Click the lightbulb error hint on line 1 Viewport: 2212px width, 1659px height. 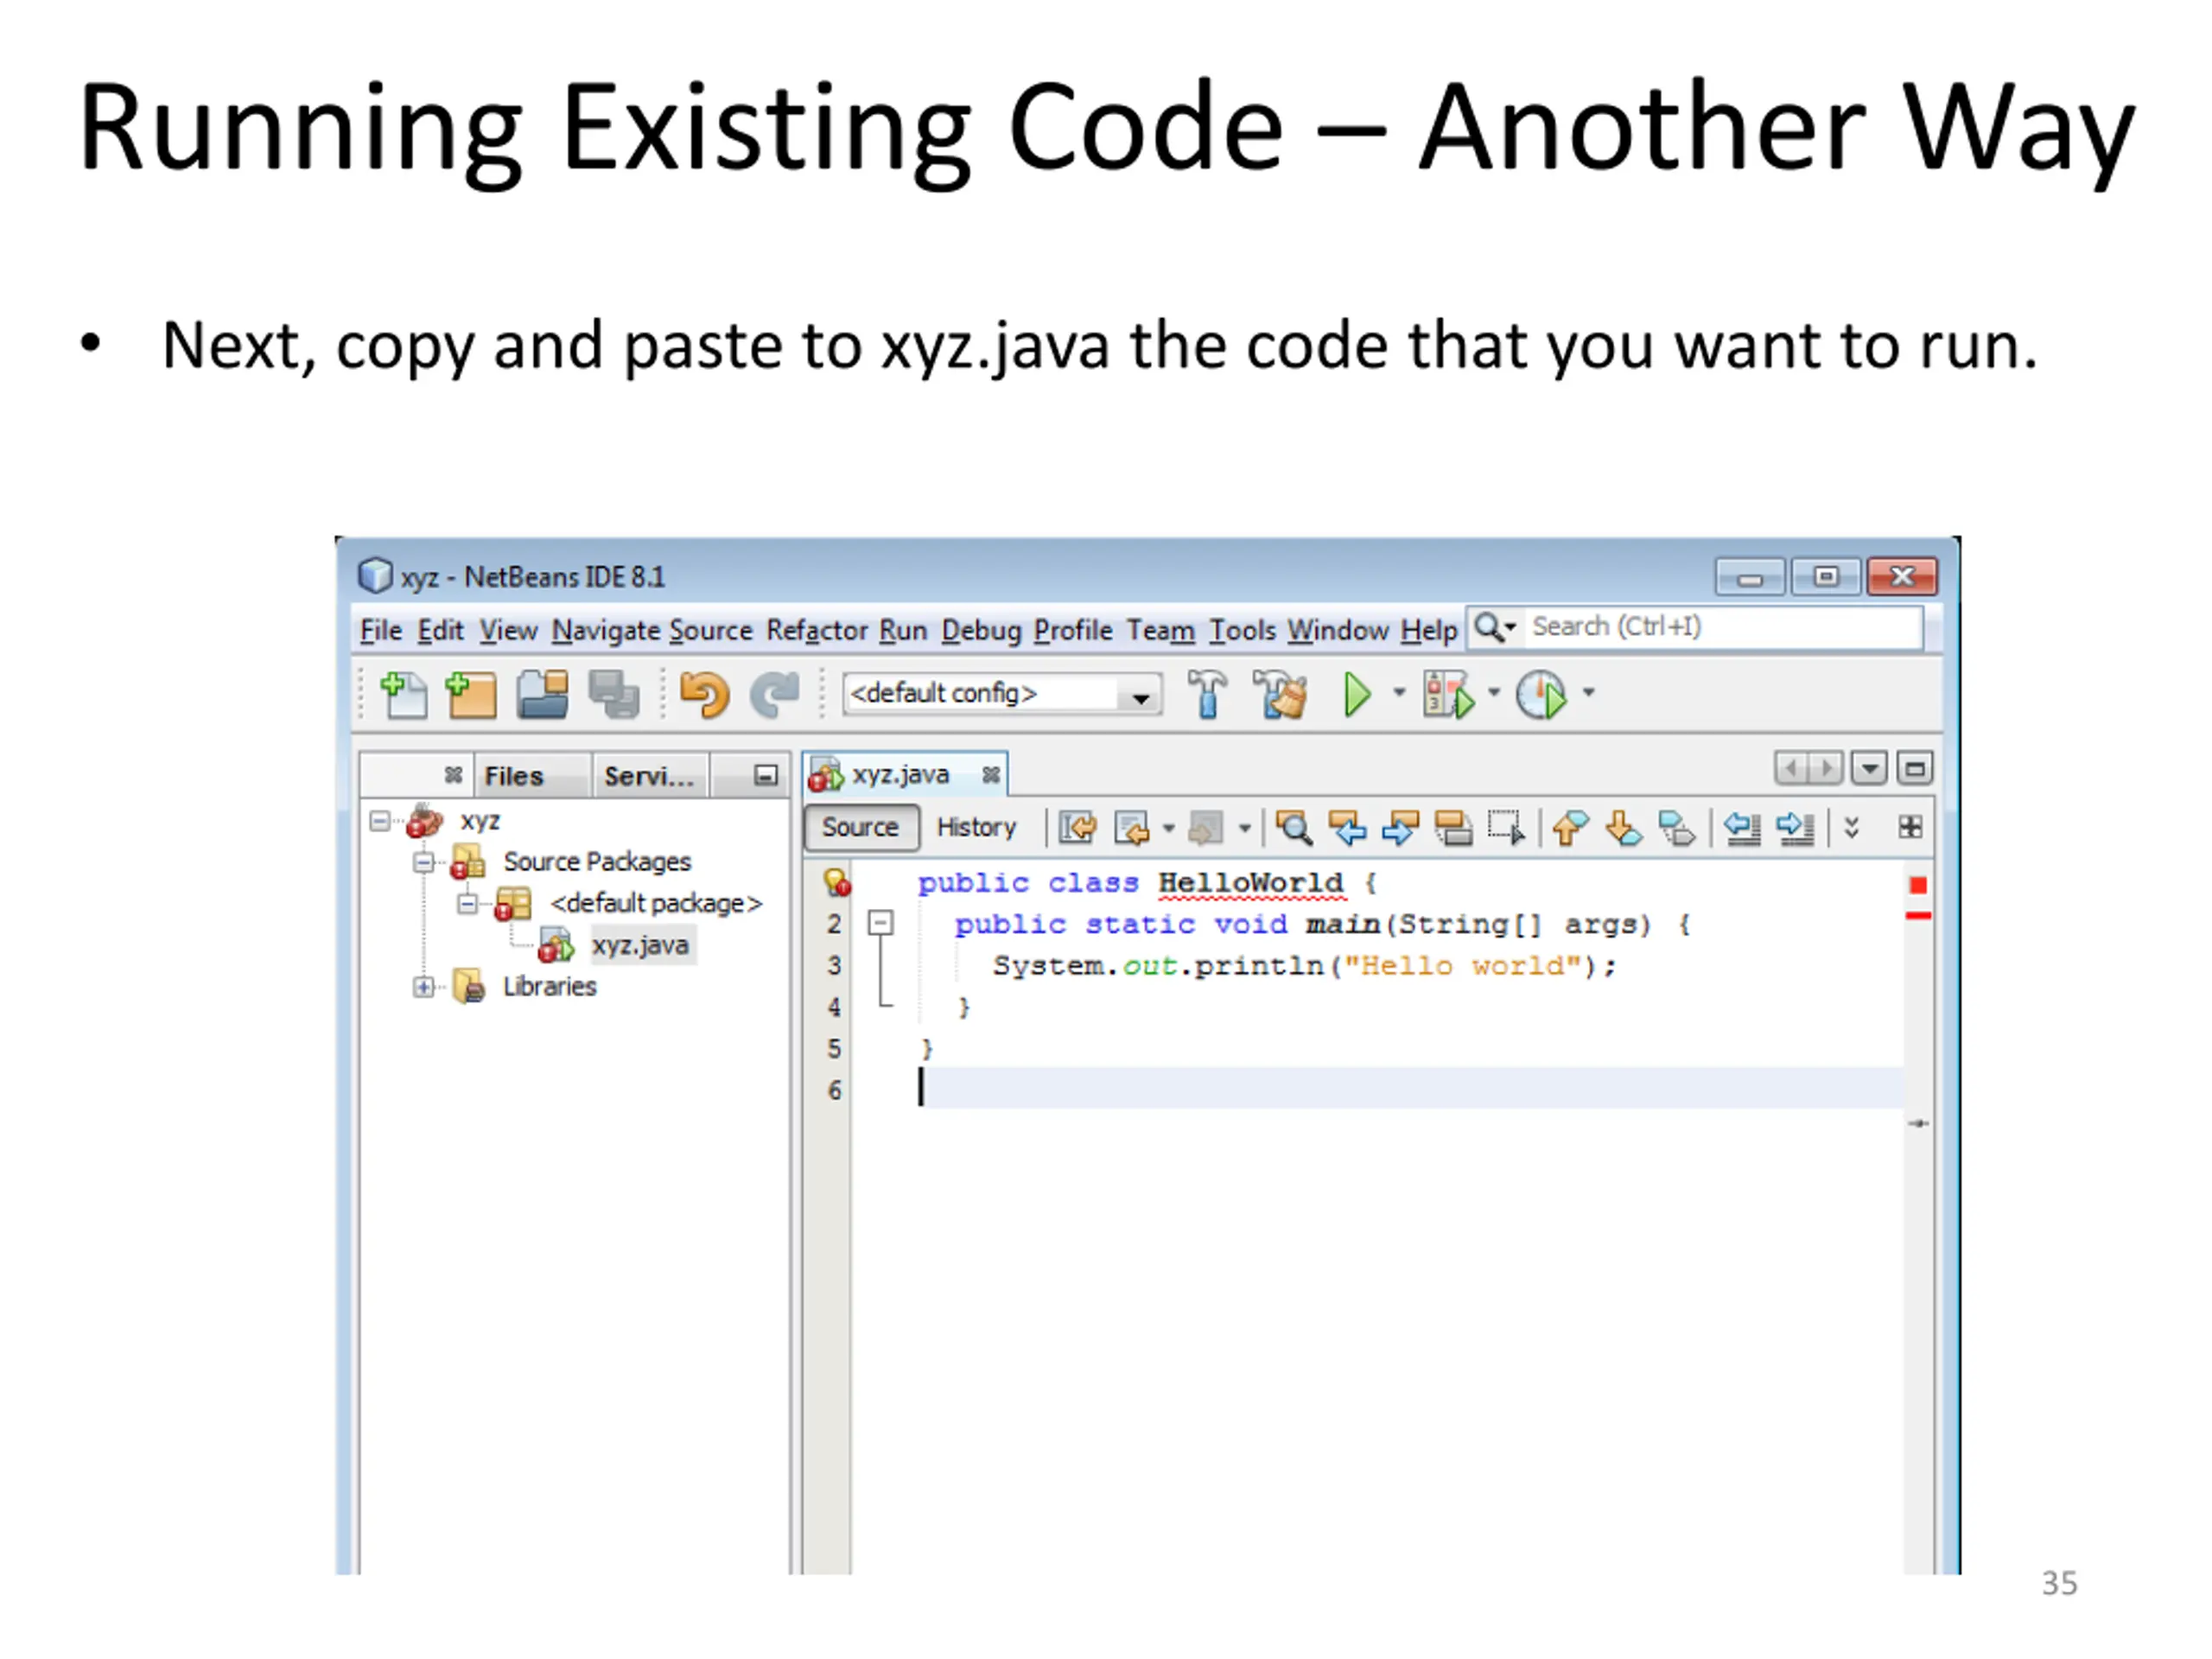click(x=836, y=882)
